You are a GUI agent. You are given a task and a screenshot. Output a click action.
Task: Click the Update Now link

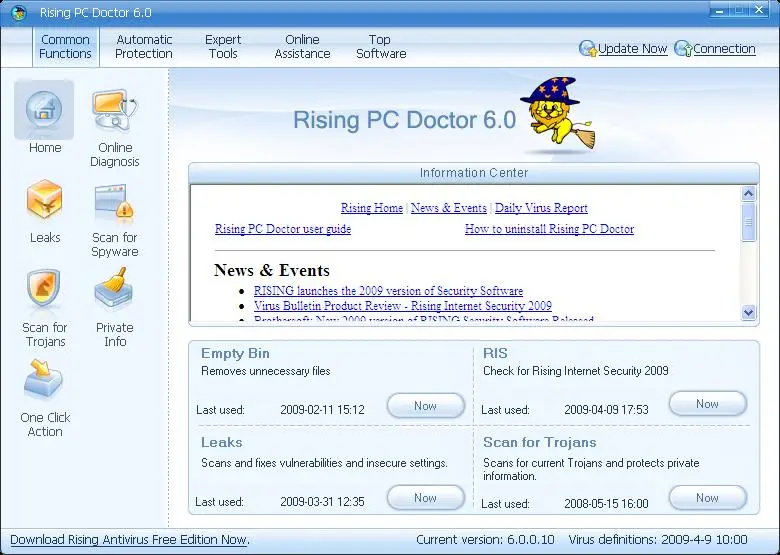[632, 49]
